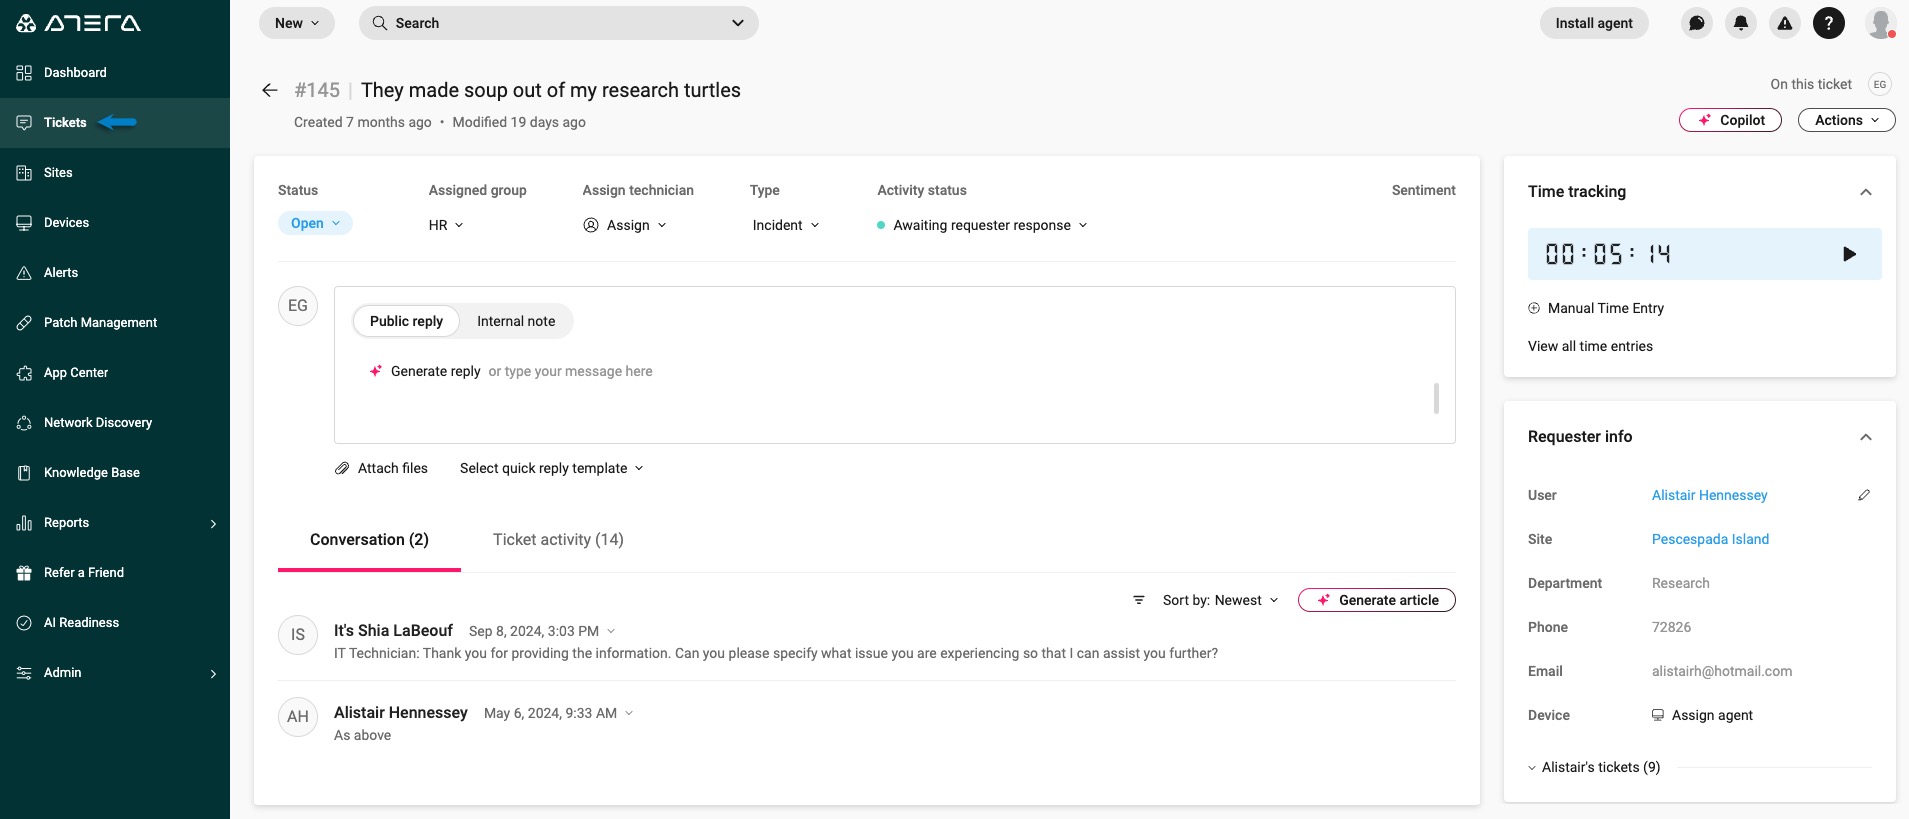Add a Manual Time Entry

(1596, 308)
